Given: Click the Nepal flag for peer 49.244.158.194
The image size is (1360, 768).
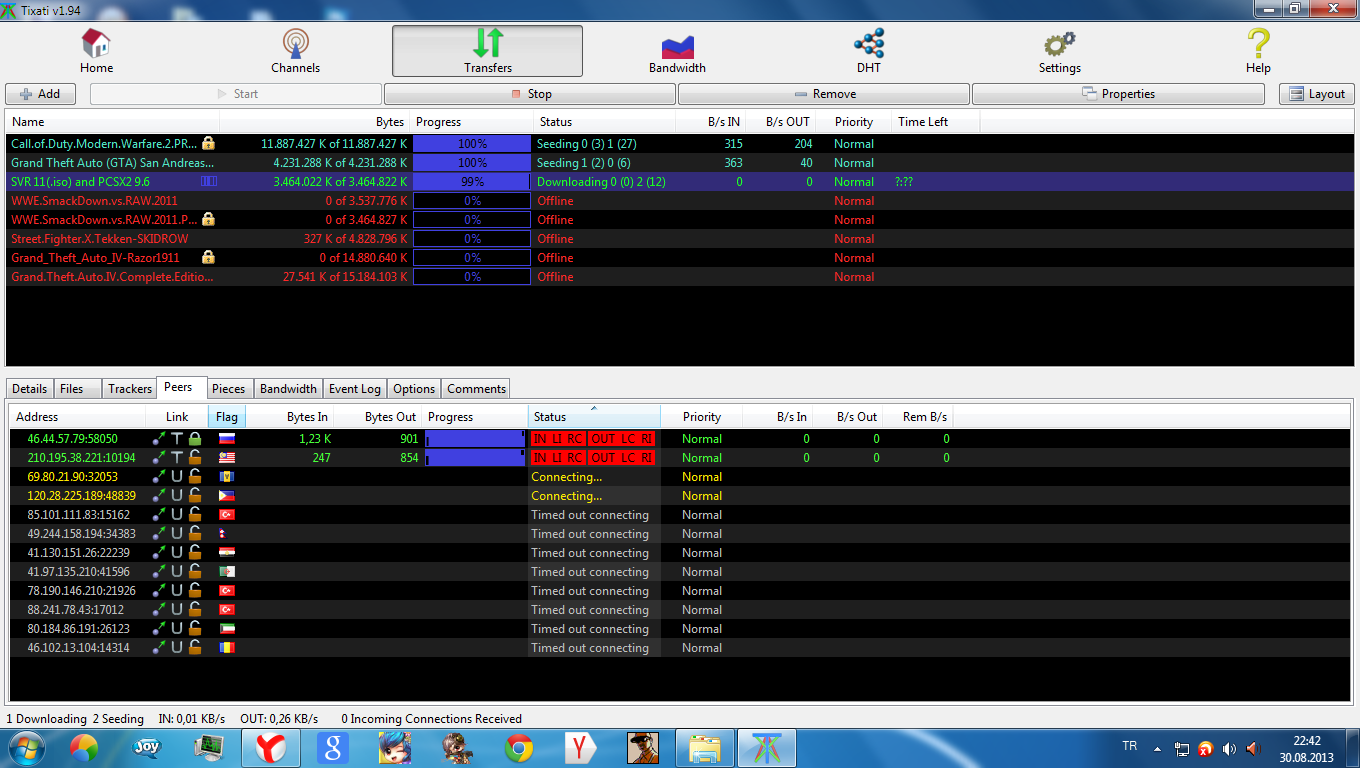Looking at the screenshot, I should point(222,533).
